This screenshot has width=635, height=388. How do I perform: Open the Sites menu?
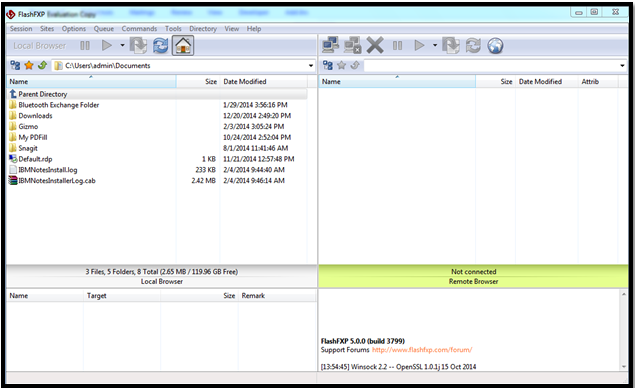(x=47, y=29)
